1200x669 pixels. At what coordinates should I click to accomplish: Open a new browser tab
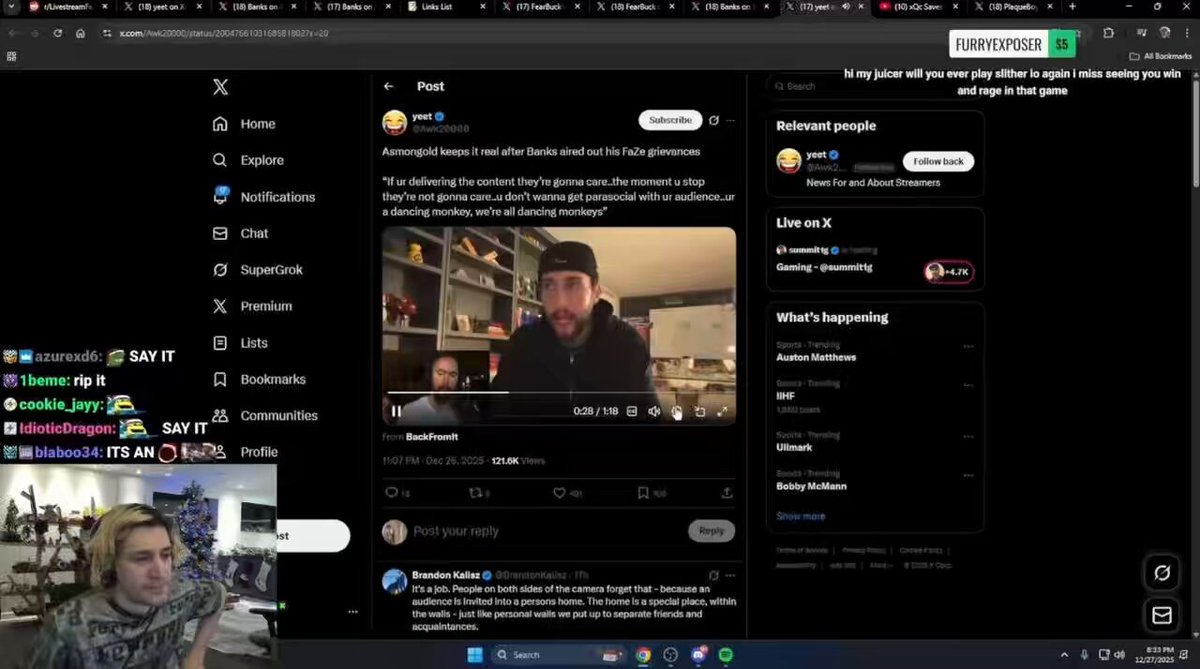(1073, 7)
